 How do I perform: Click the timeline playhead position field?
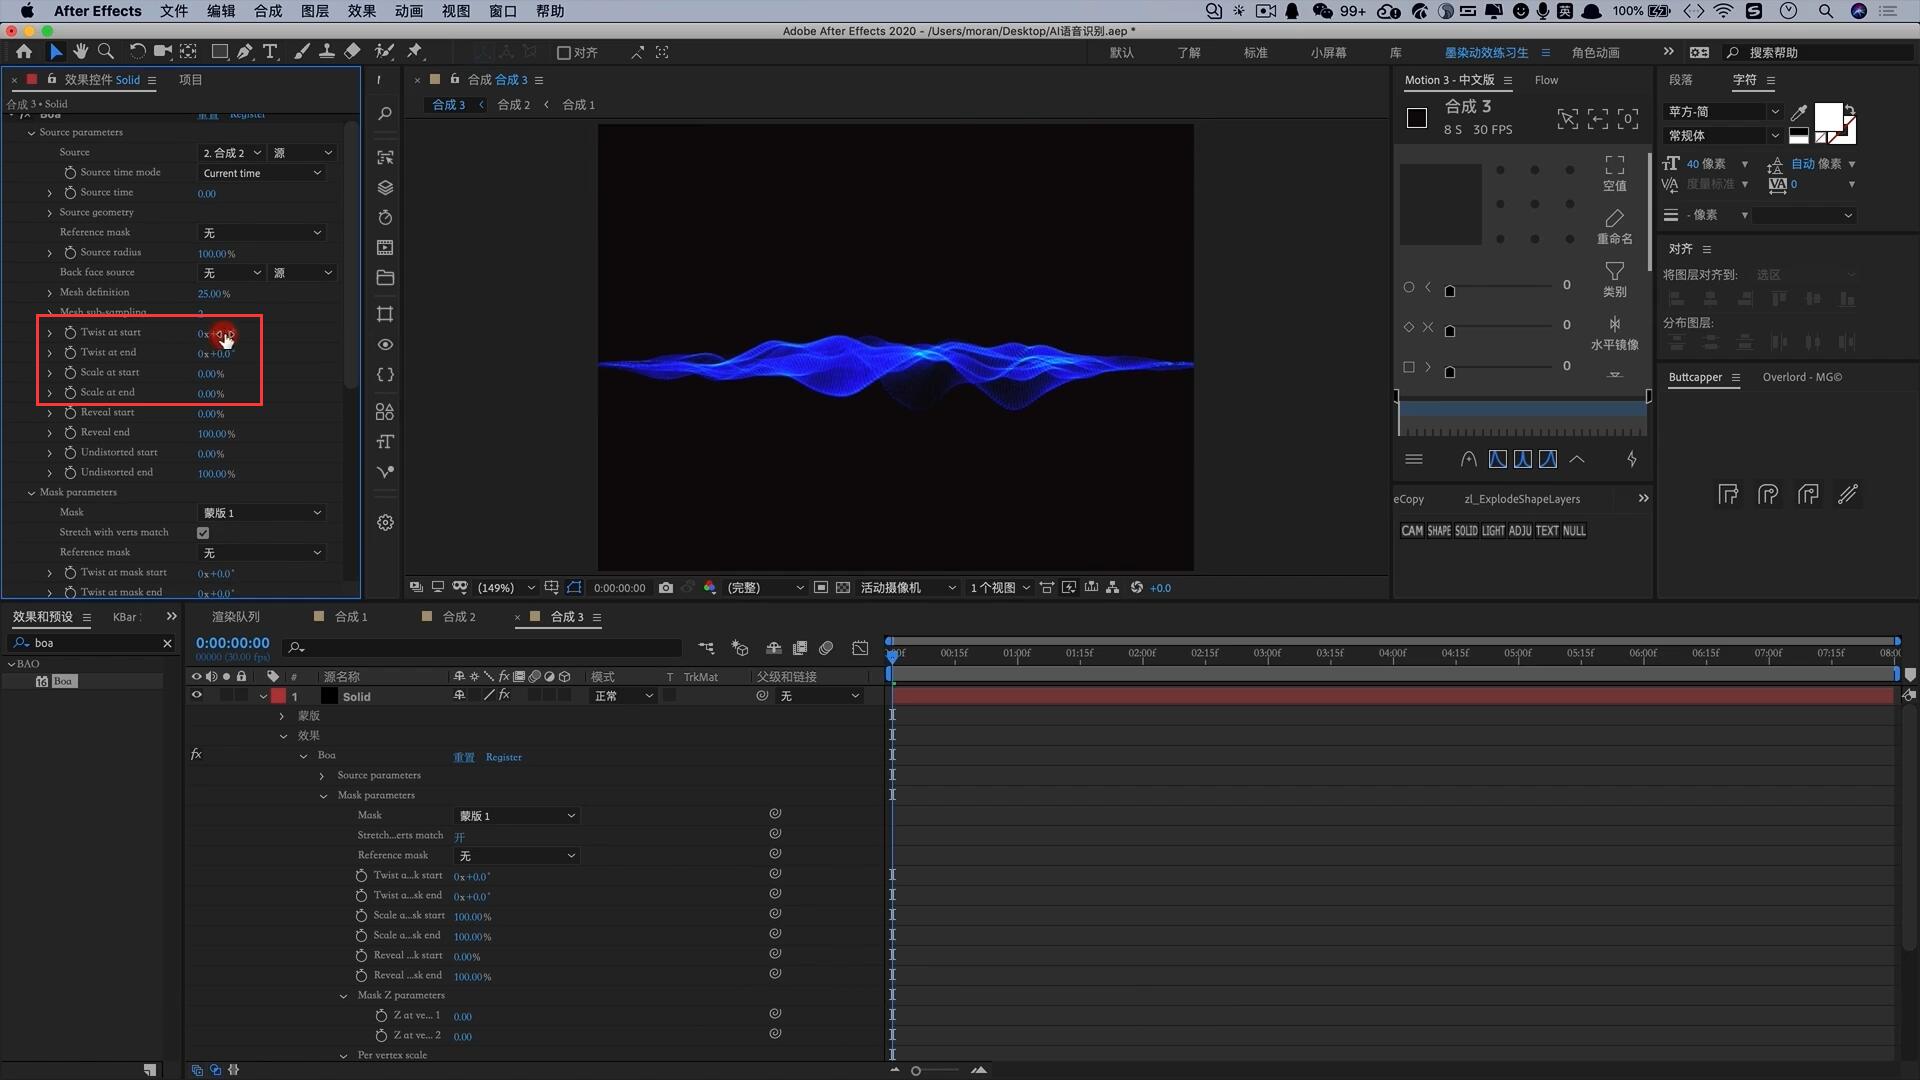click(231, 642)
